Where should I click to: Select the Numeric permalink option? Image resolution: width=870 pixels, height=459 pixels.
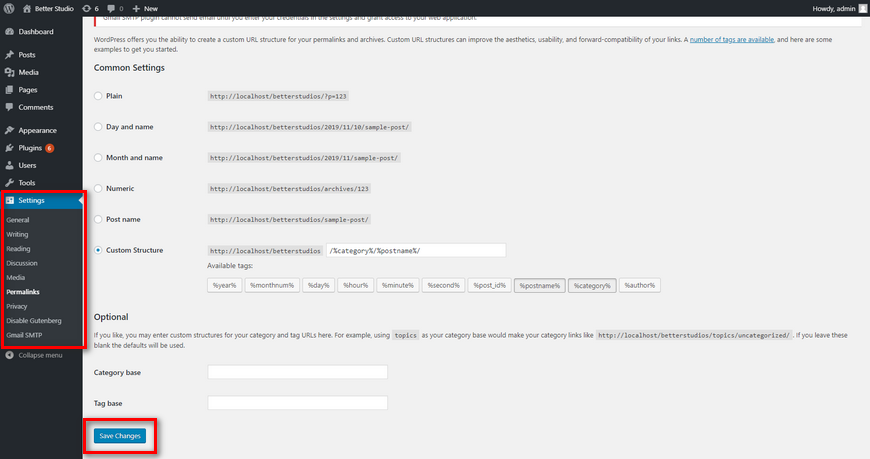(x=98, y=189)
